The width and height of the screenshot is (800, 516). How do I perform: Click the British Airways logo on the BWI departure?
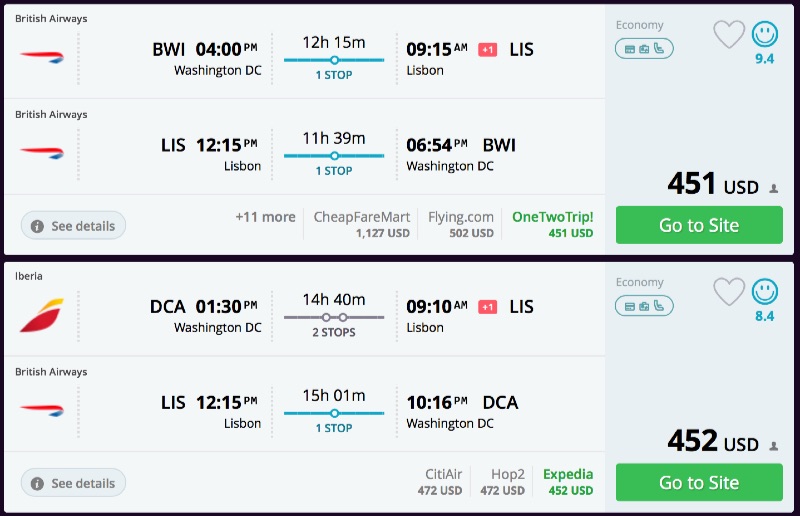click(x=41, y=57)
